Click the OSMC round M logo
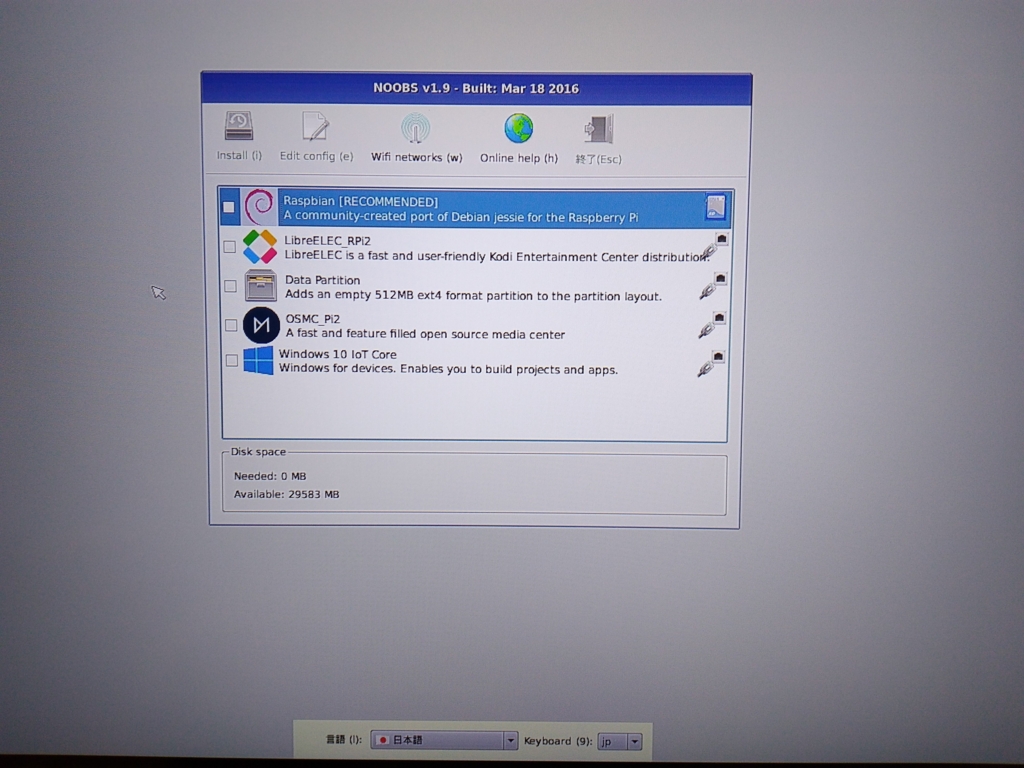This screenshot has width=1024, height=768. pyautogui.click(x=261, y=325)
